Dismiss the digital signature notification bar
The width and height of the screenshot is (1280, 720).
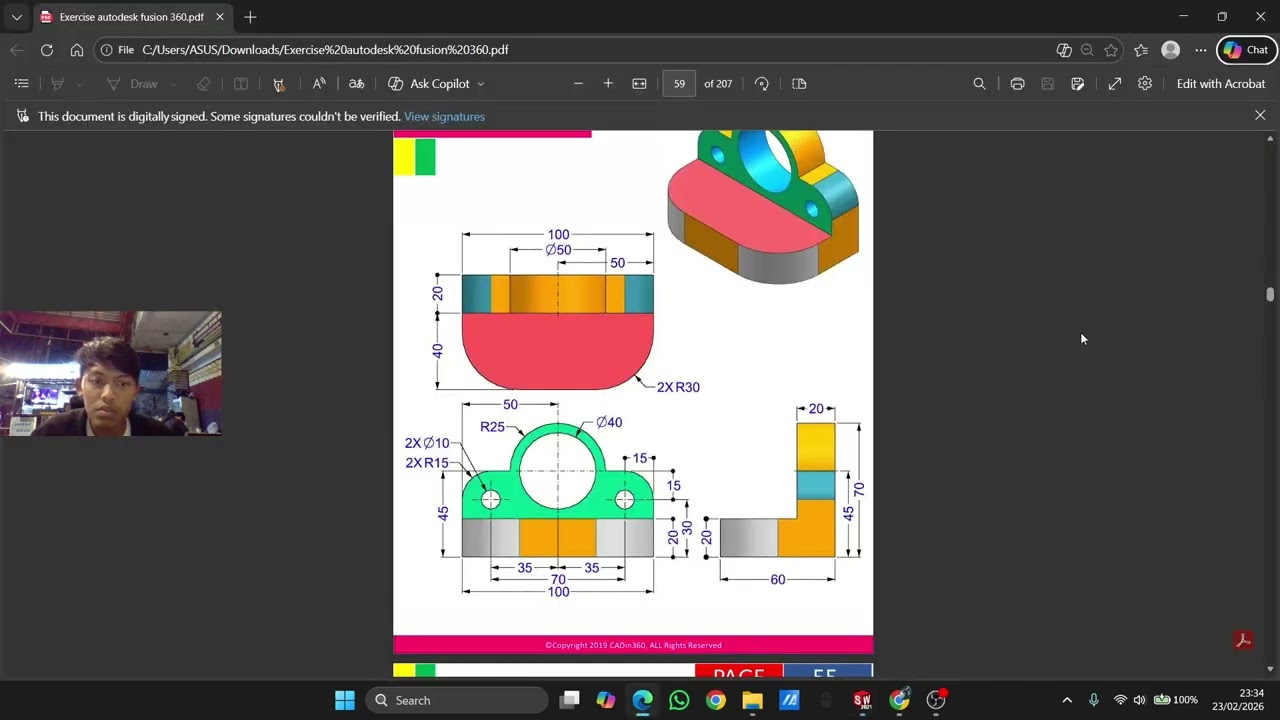click(1260, 116)
